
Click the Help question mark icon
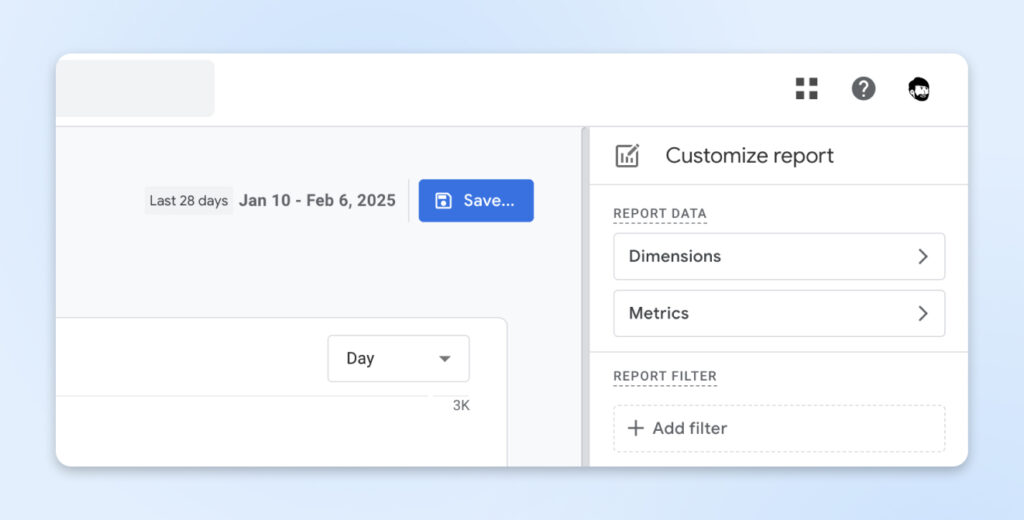(863, 89)
